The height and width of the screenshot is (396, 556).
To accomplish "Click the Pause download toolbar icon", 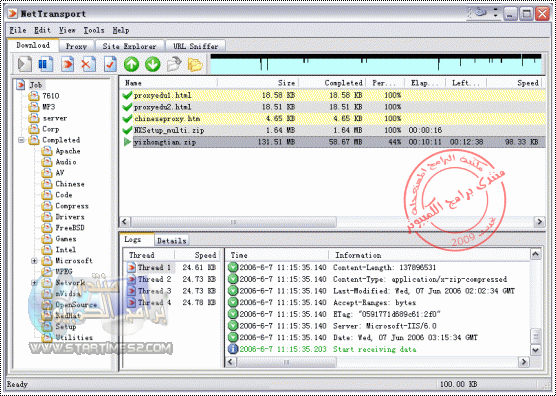I will pos(46,65).
